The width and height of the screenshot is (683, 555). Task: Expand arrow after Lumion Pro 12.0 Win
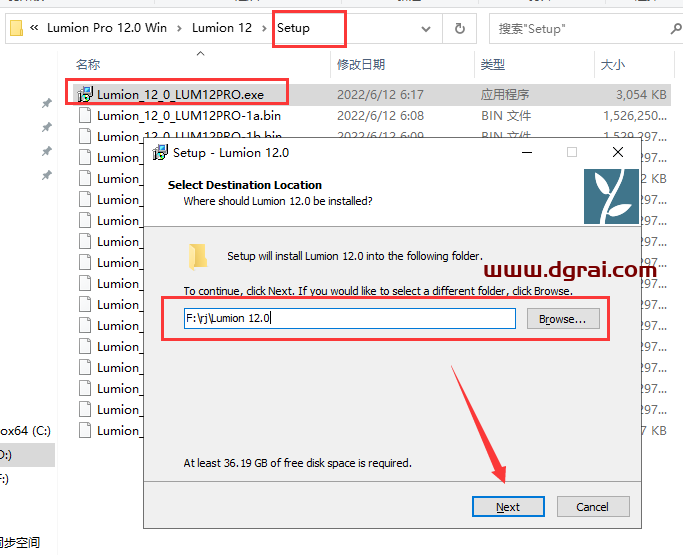point(179,29)
